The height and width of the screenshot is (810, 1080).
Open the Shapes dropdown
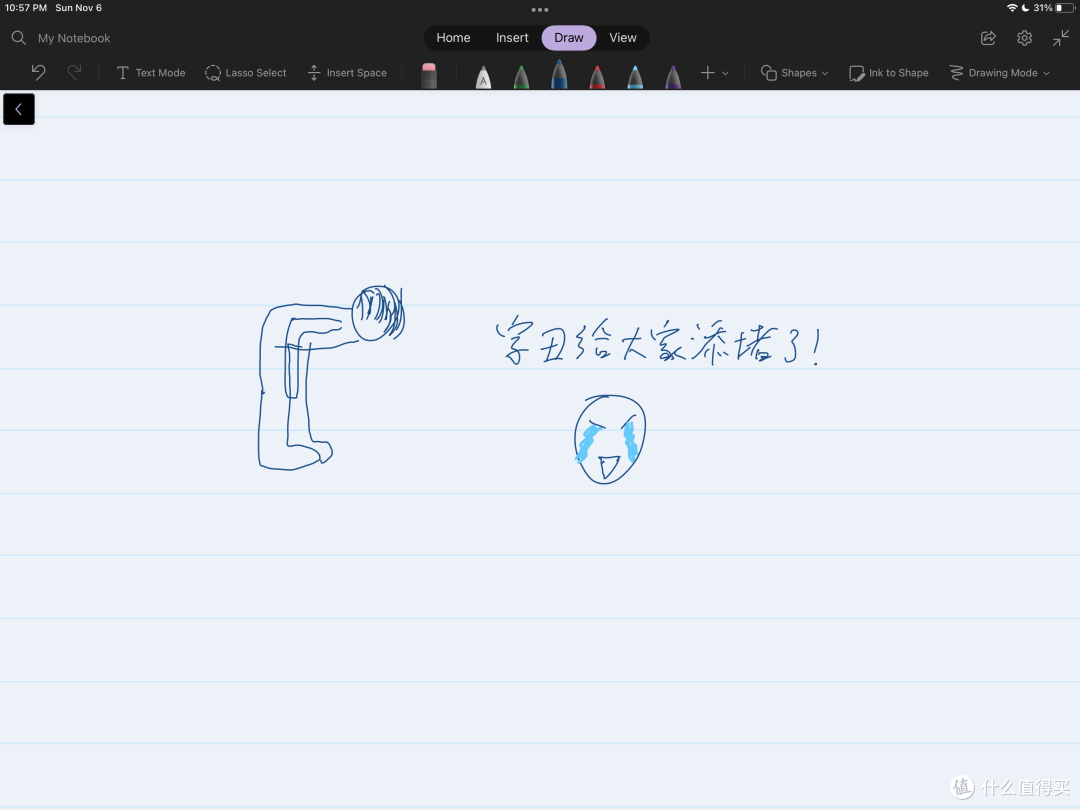coord(794,72)
